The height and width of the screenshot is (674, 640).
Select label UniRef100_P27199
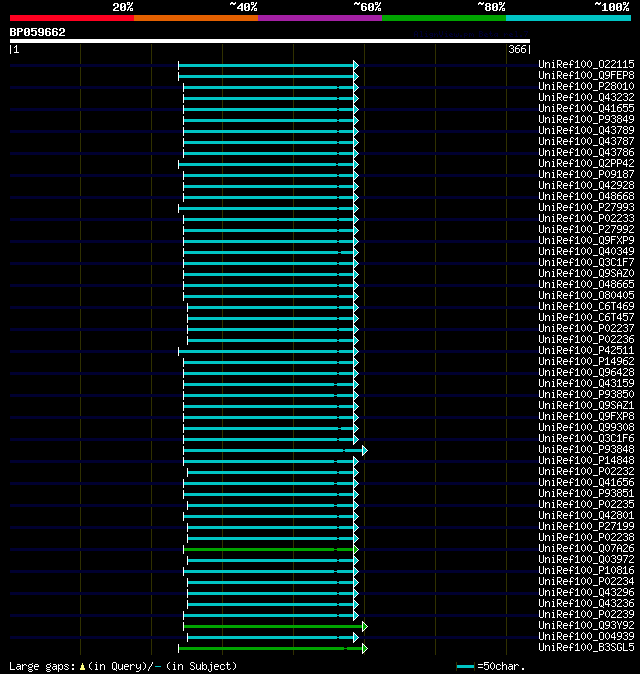click(x=586, y=527)
